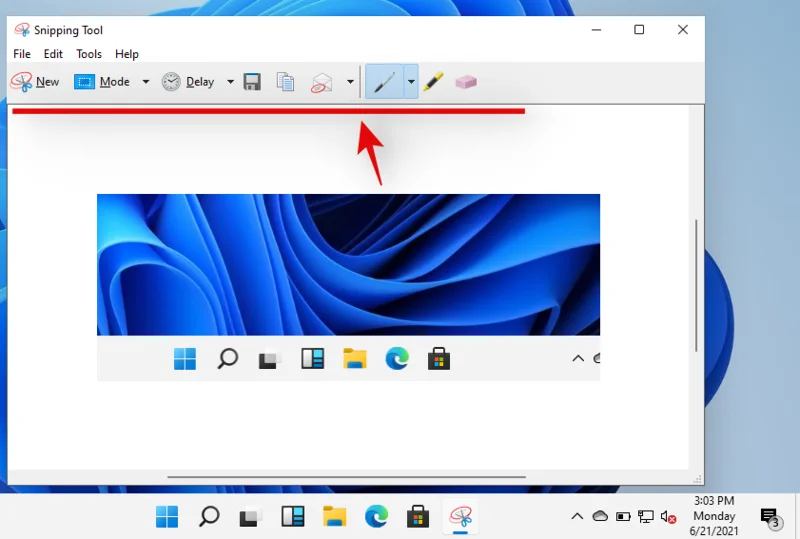
Task: Click the muted volume tray icon
Action: click(x=668, y=517)
